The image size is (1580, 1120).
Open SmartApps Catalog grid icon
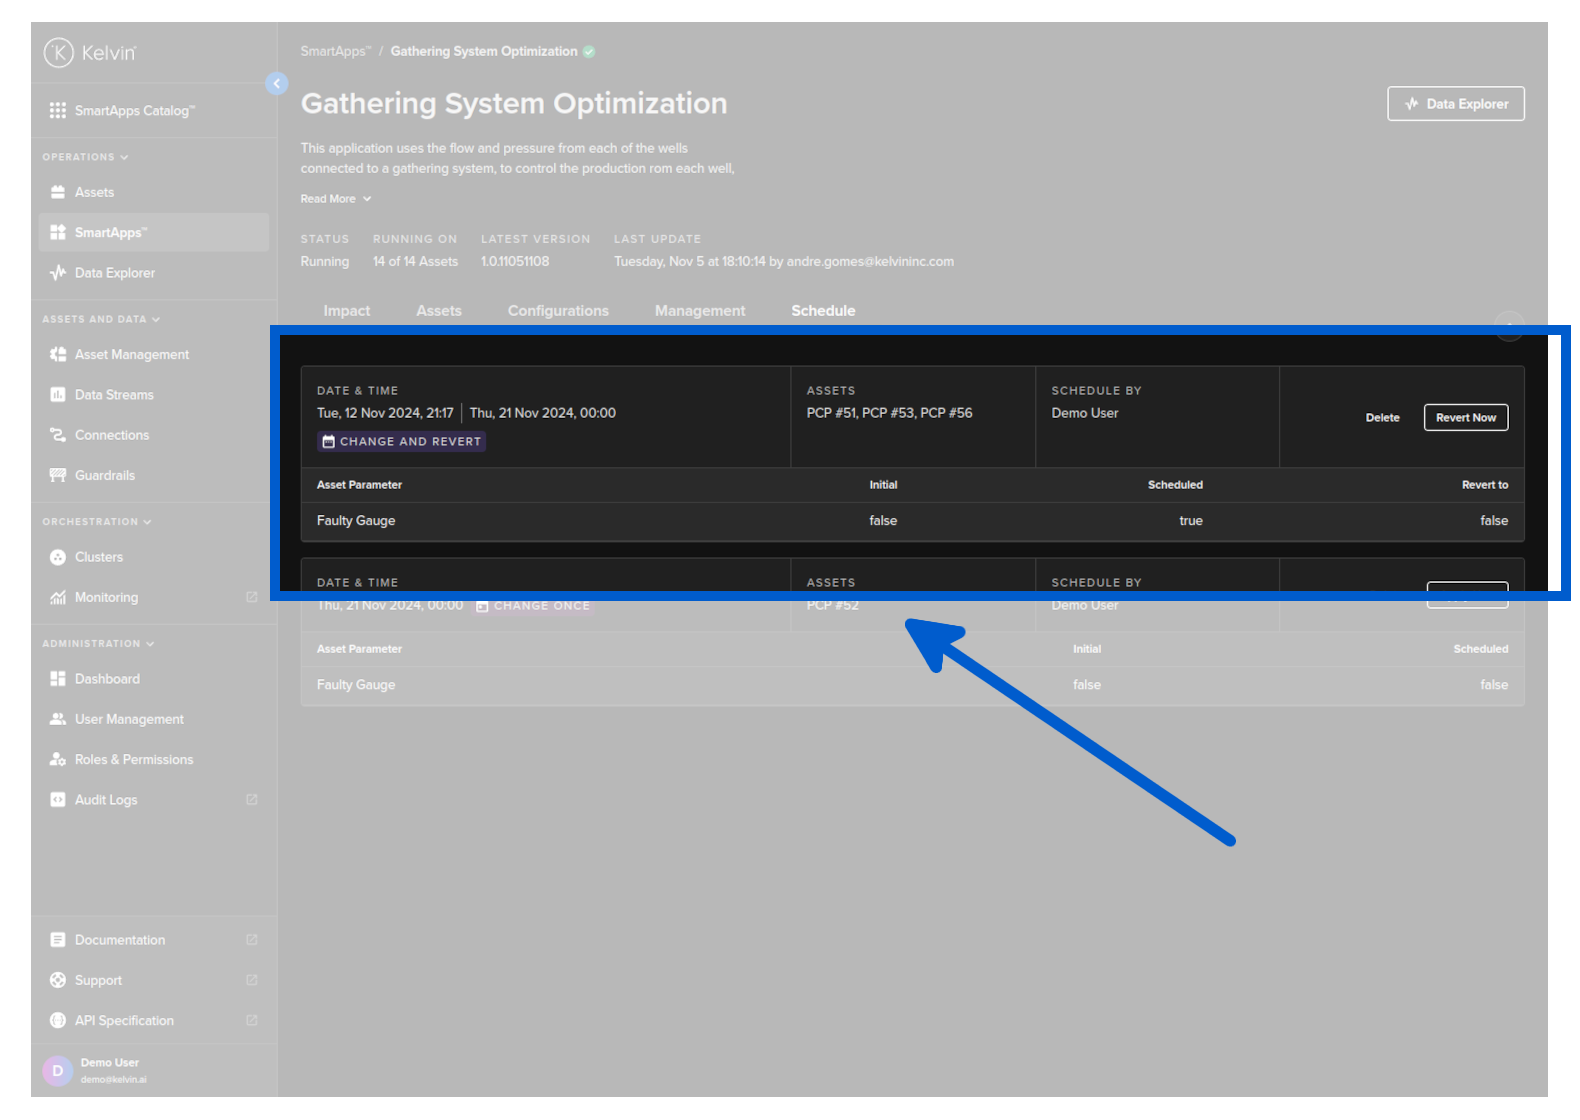58,110
